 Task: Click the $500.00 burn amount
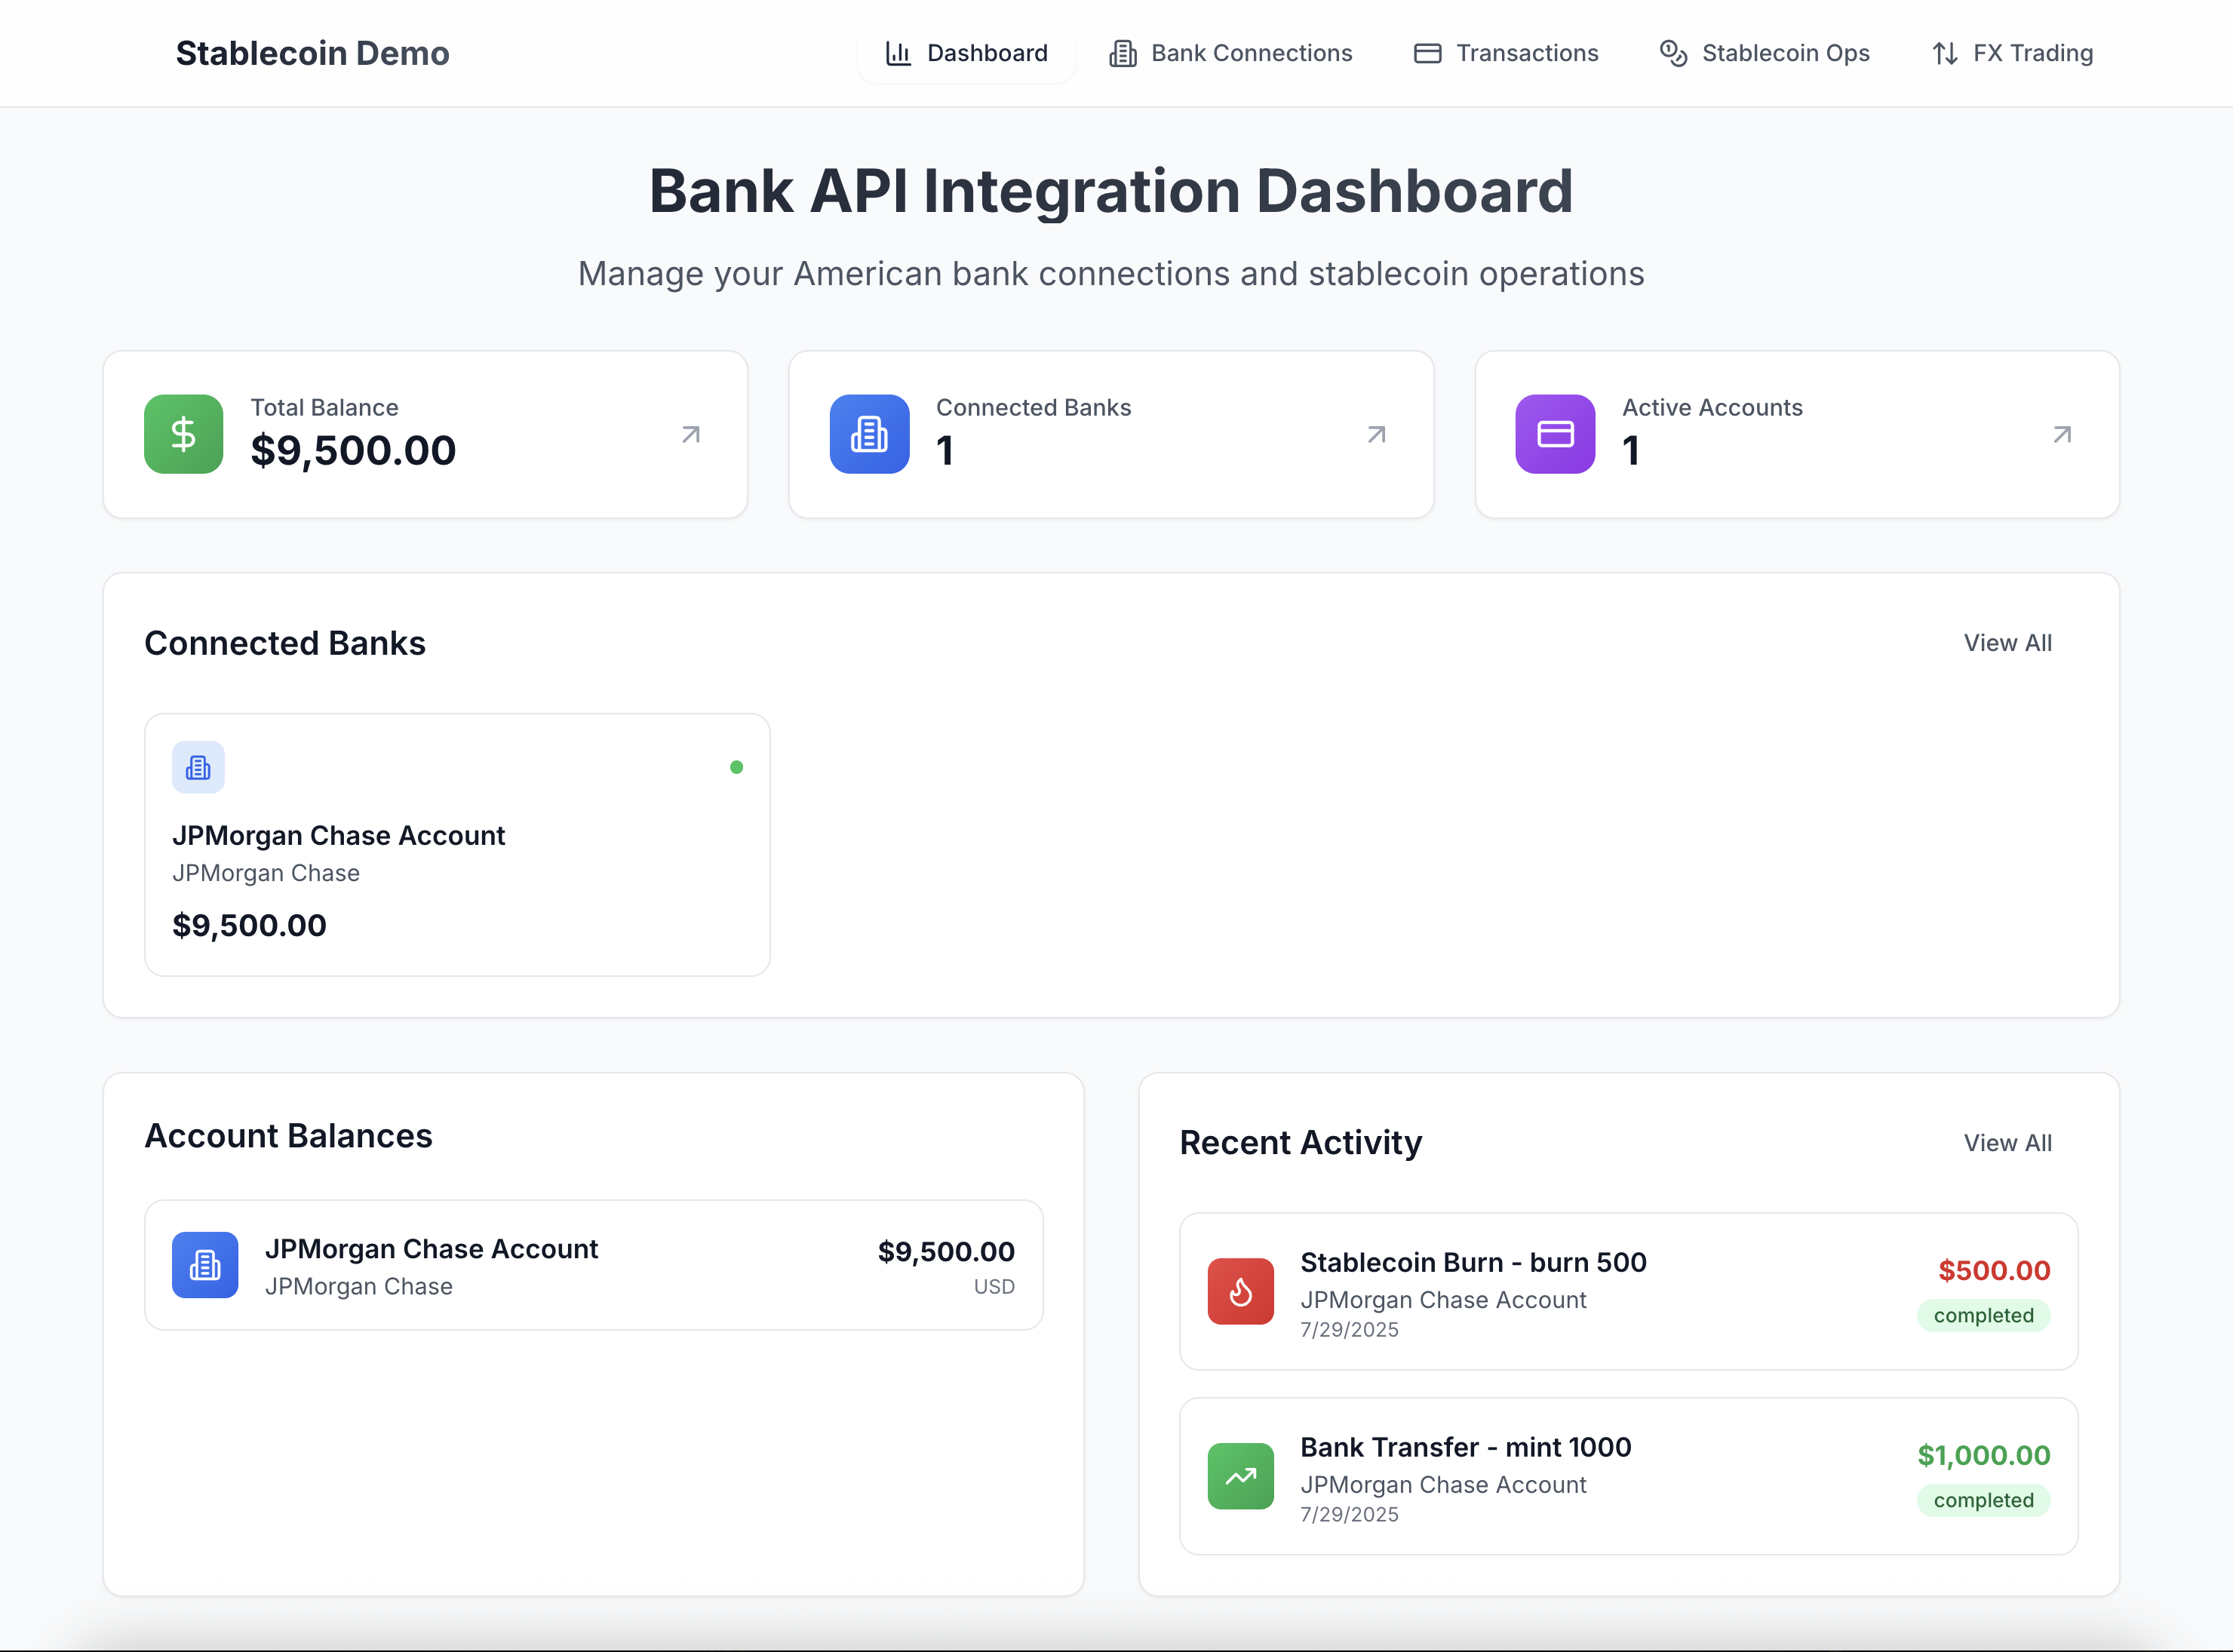pos(1994,1270)
